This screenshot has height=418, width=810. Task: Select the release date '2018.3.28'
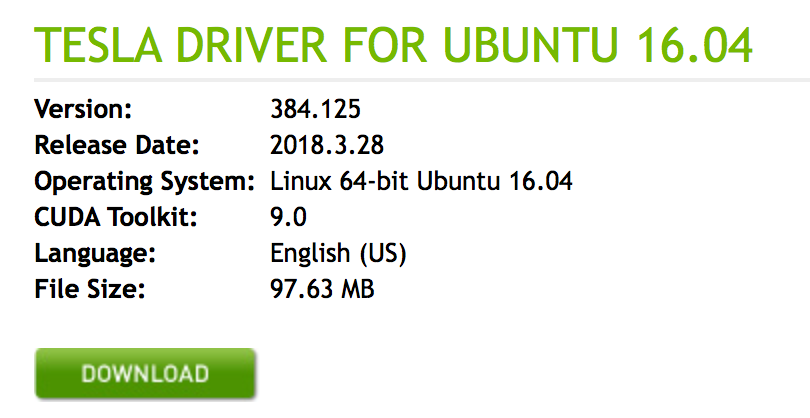(327, 145)
